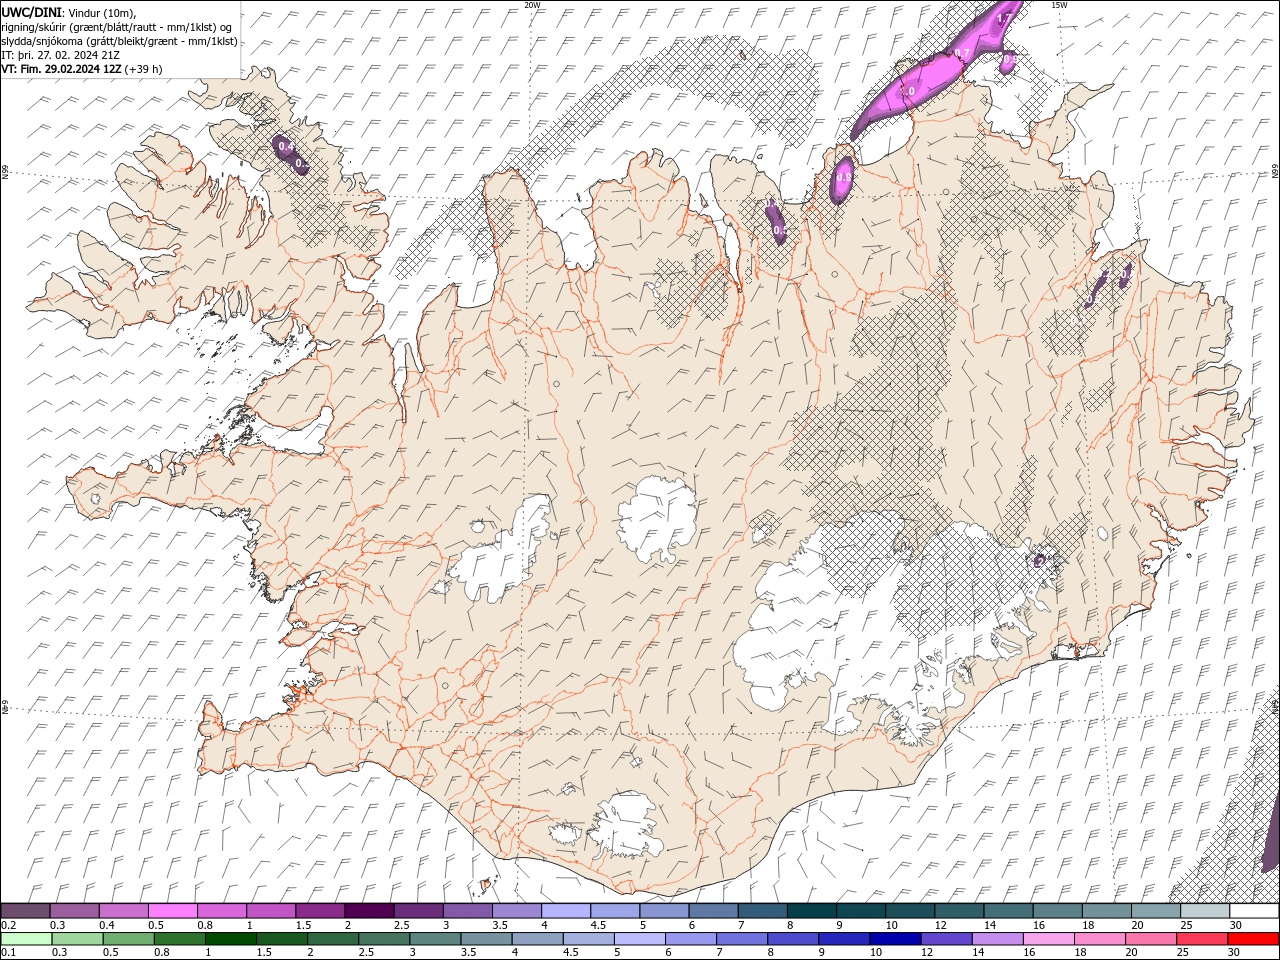Image resolution: width=1280 pixels, height=960 pixels.
Task: Select the grey-green 3 swatch in lower legend row
Action: (435, 939)
